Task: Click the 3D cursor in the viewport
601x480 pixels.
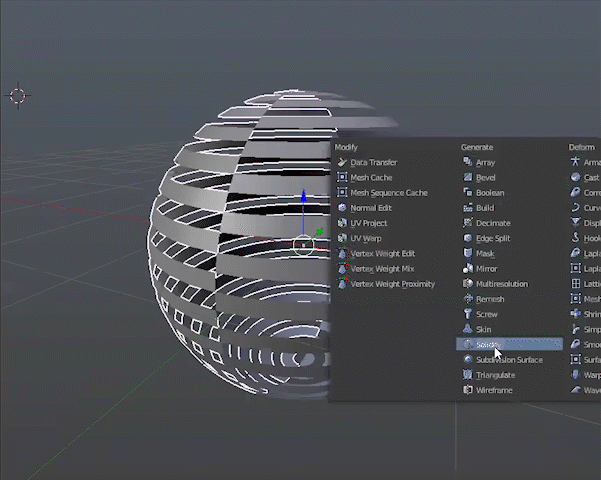Action: pyautogui.click(x=18, y=95)
